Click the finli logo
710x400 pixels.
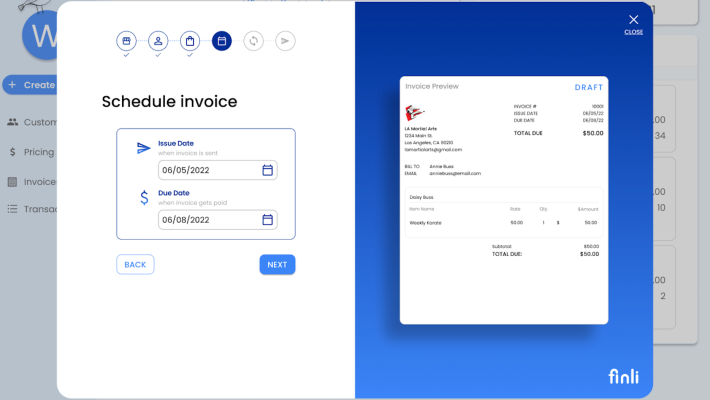pos(623,377)
